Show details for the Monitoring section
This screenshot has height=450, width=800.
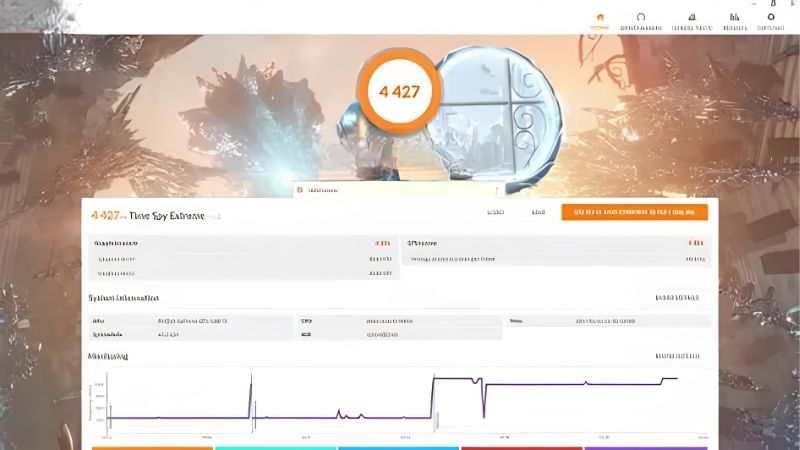tap(677, 356)
